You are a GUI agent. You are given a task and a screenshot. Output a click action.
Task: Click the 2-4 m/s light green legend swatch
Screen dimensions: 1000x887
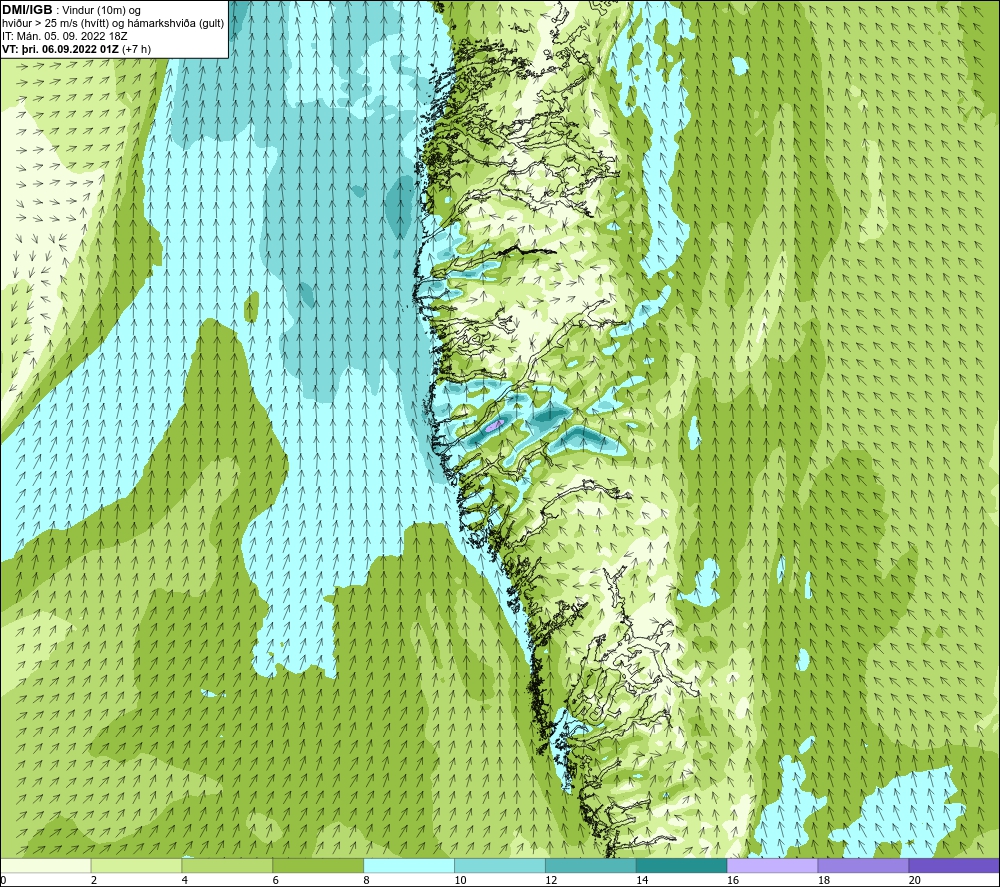pos(136,866)
